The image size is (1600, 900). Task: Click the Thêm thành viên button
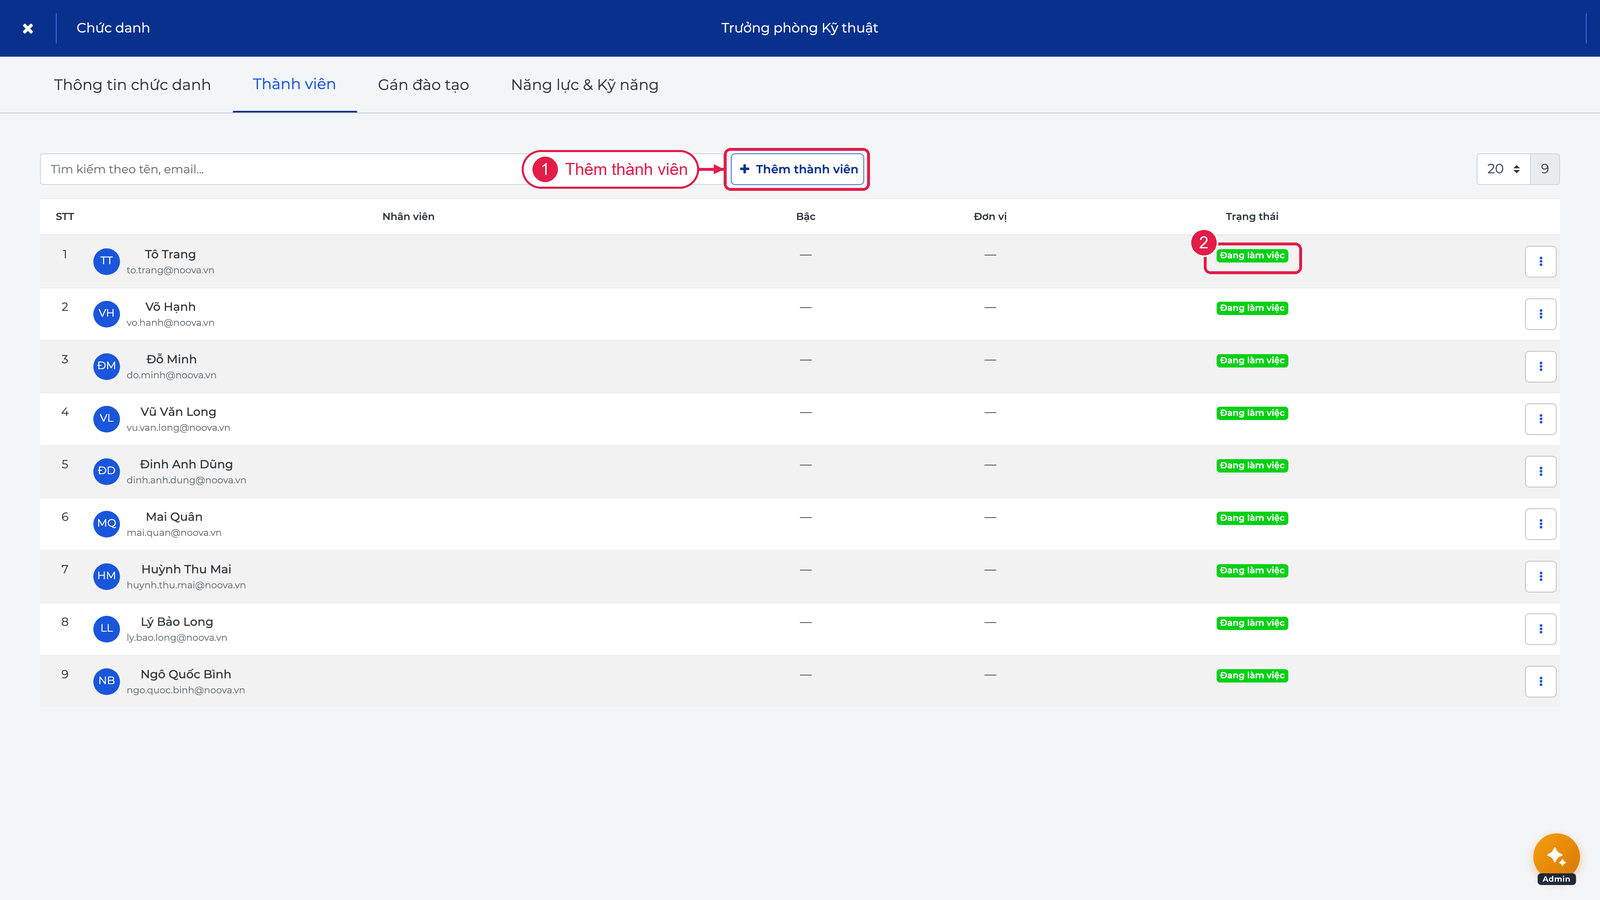797,169
